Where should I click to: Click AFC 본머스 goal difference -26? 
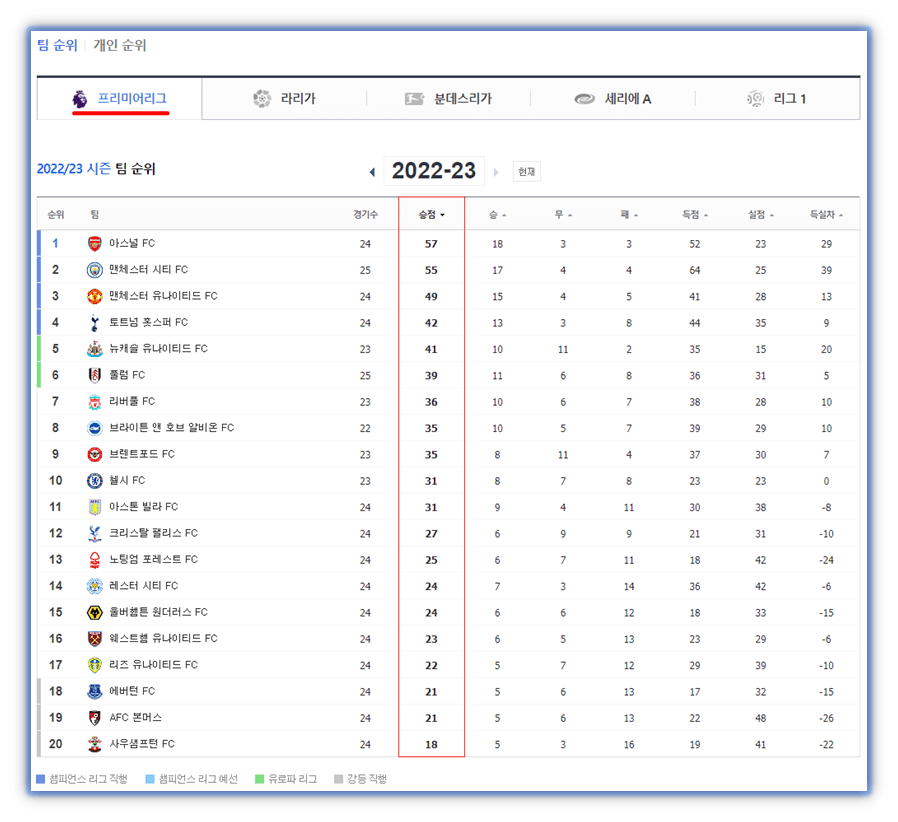pyautogui.click(x=826, y=718)
